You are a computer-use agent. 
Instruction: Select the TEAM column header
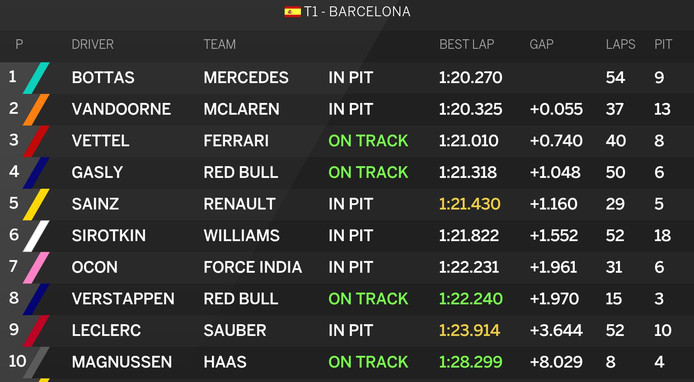pos(220,44)
